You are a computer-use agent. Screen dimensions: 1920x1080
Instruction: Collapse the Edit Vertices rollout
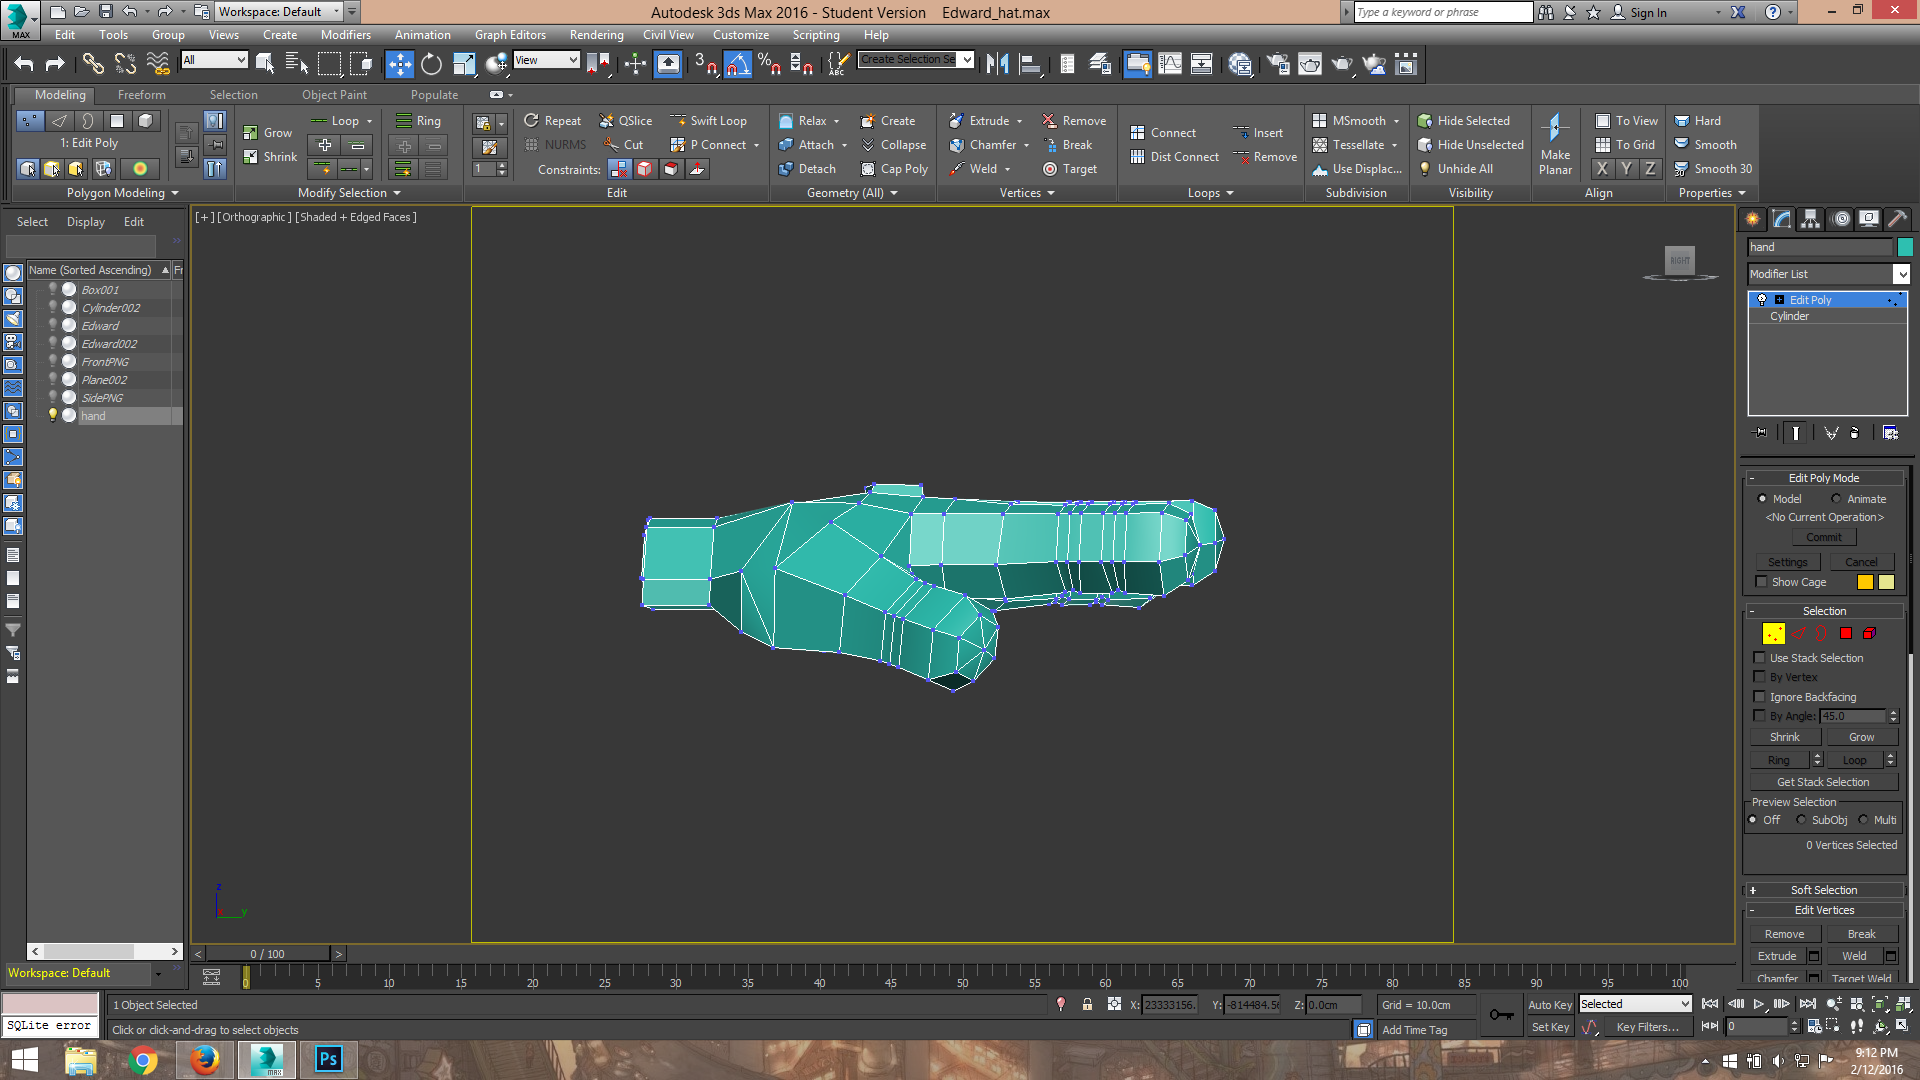click(x=1823, y=910)
